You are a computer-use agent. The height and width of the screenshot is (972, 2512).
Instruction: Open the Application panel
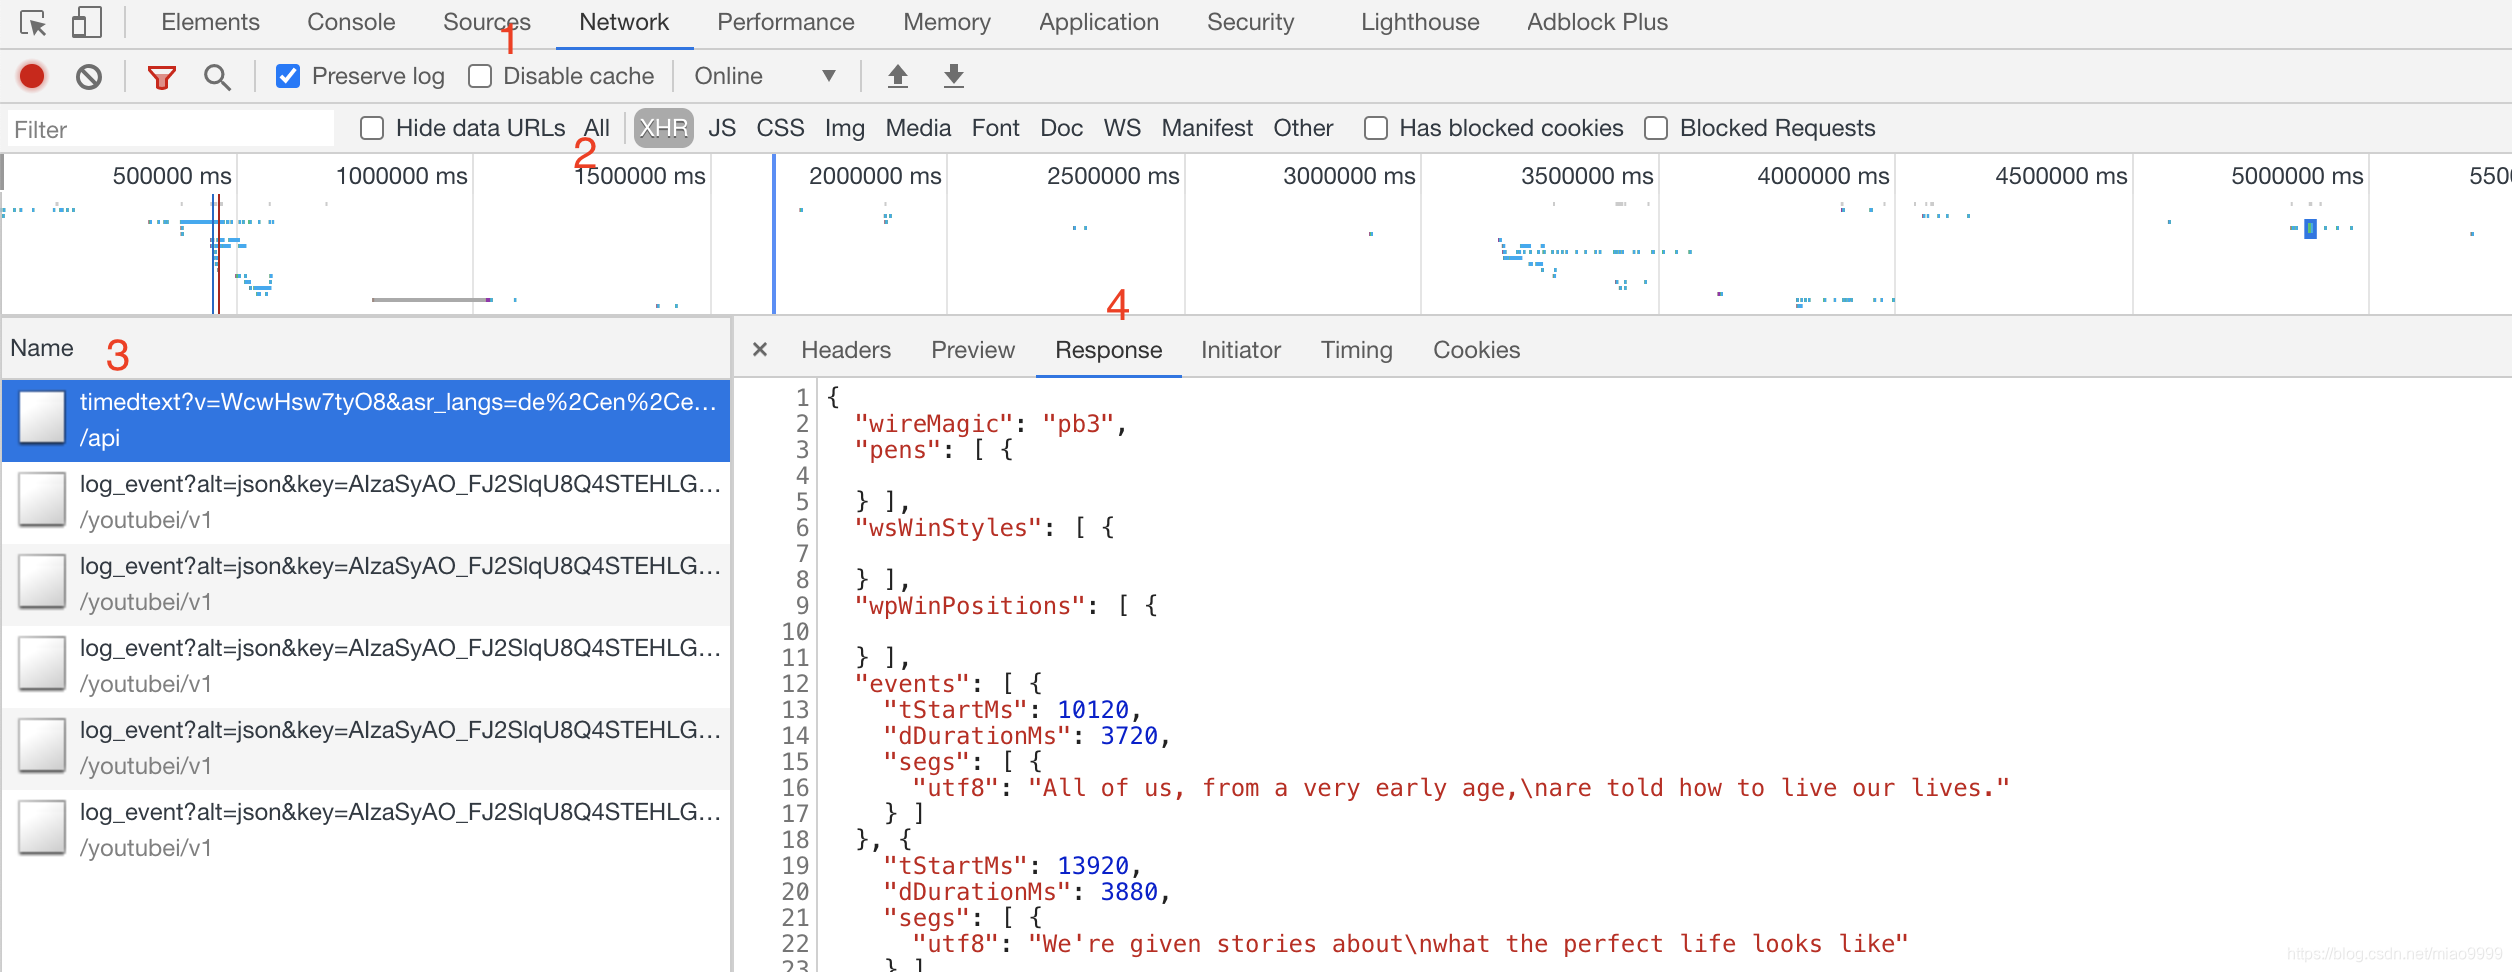click(1099, 22)
